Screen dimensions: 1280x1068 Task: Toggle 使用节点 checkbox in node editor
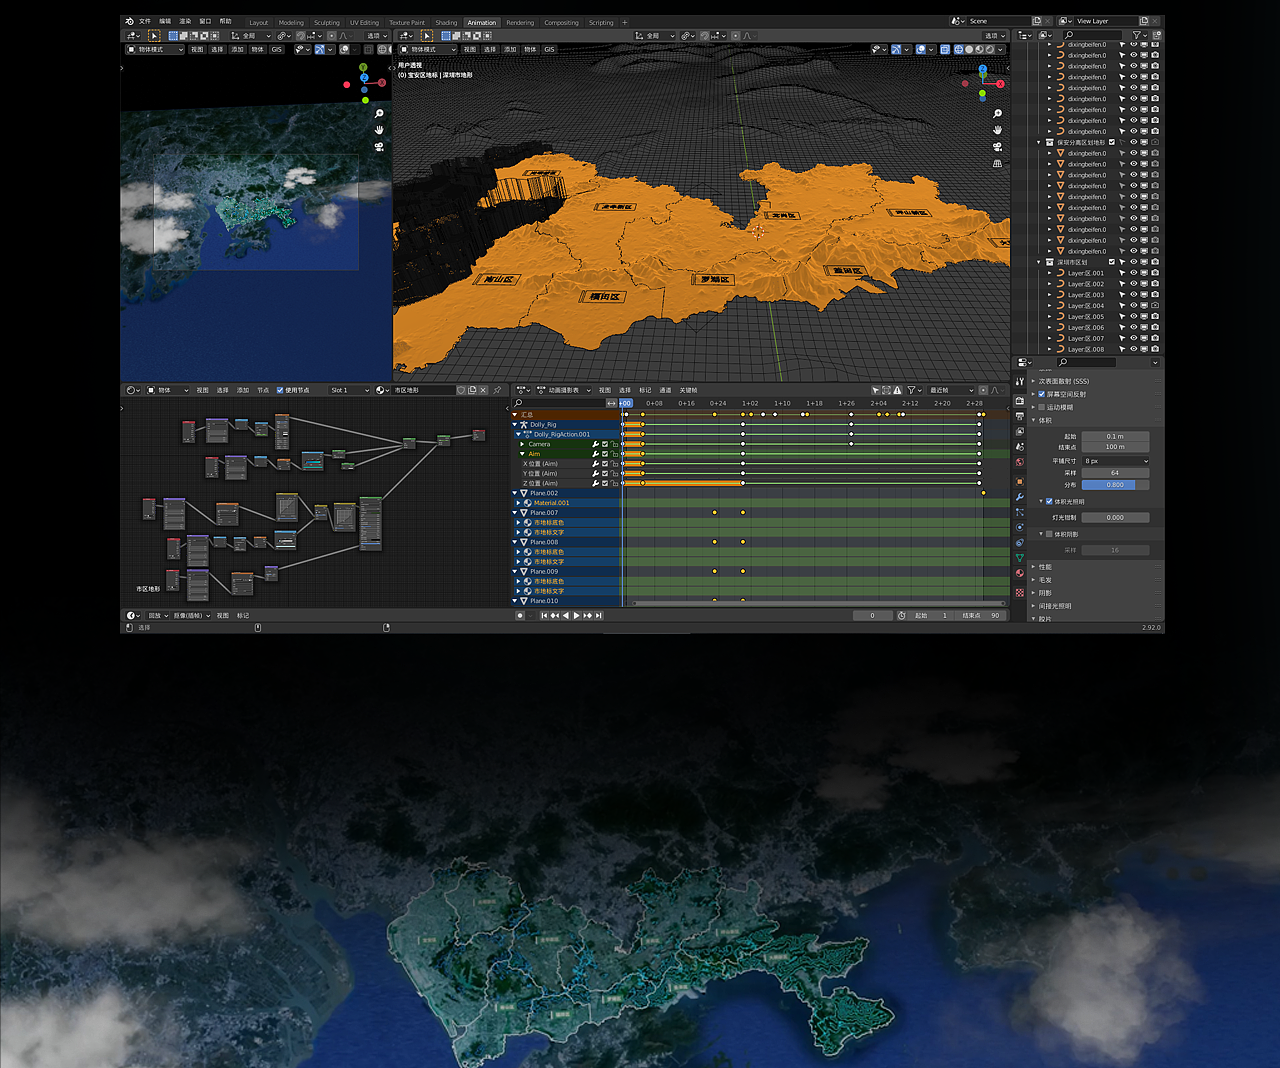click(280, 390)
